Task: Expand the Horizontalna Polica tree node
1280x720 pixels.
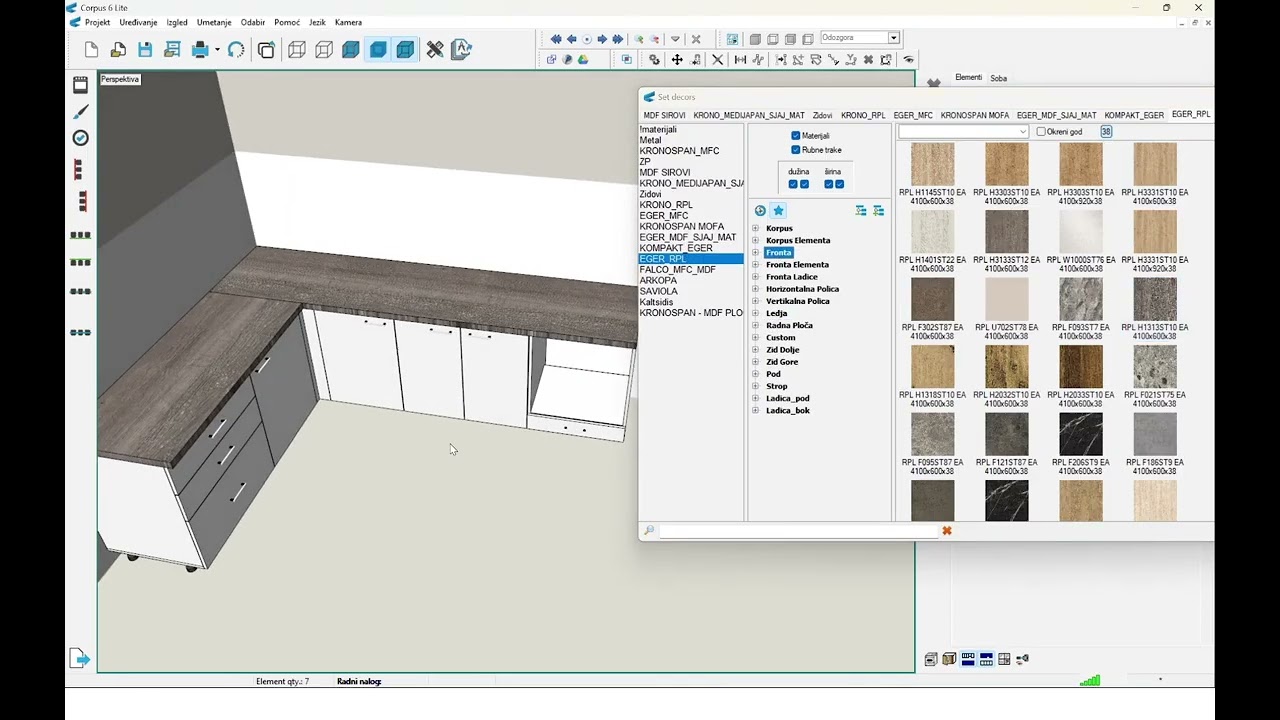Action: [x=756, y=289]
